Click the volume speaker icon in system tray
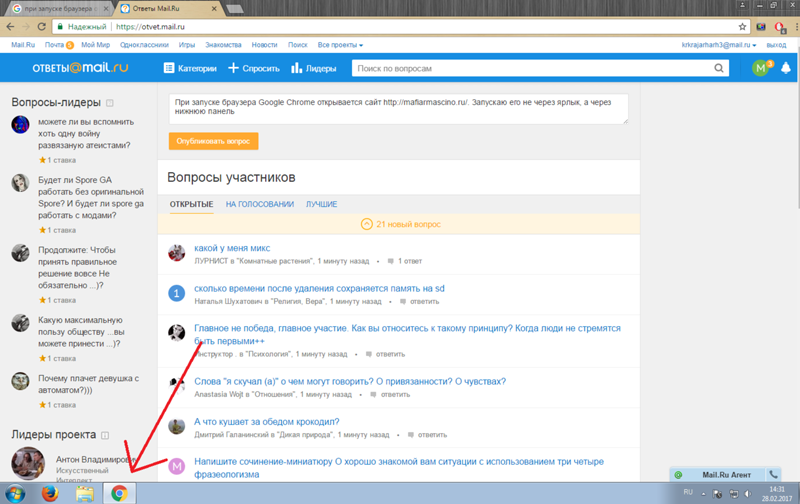 coord(748,493)
